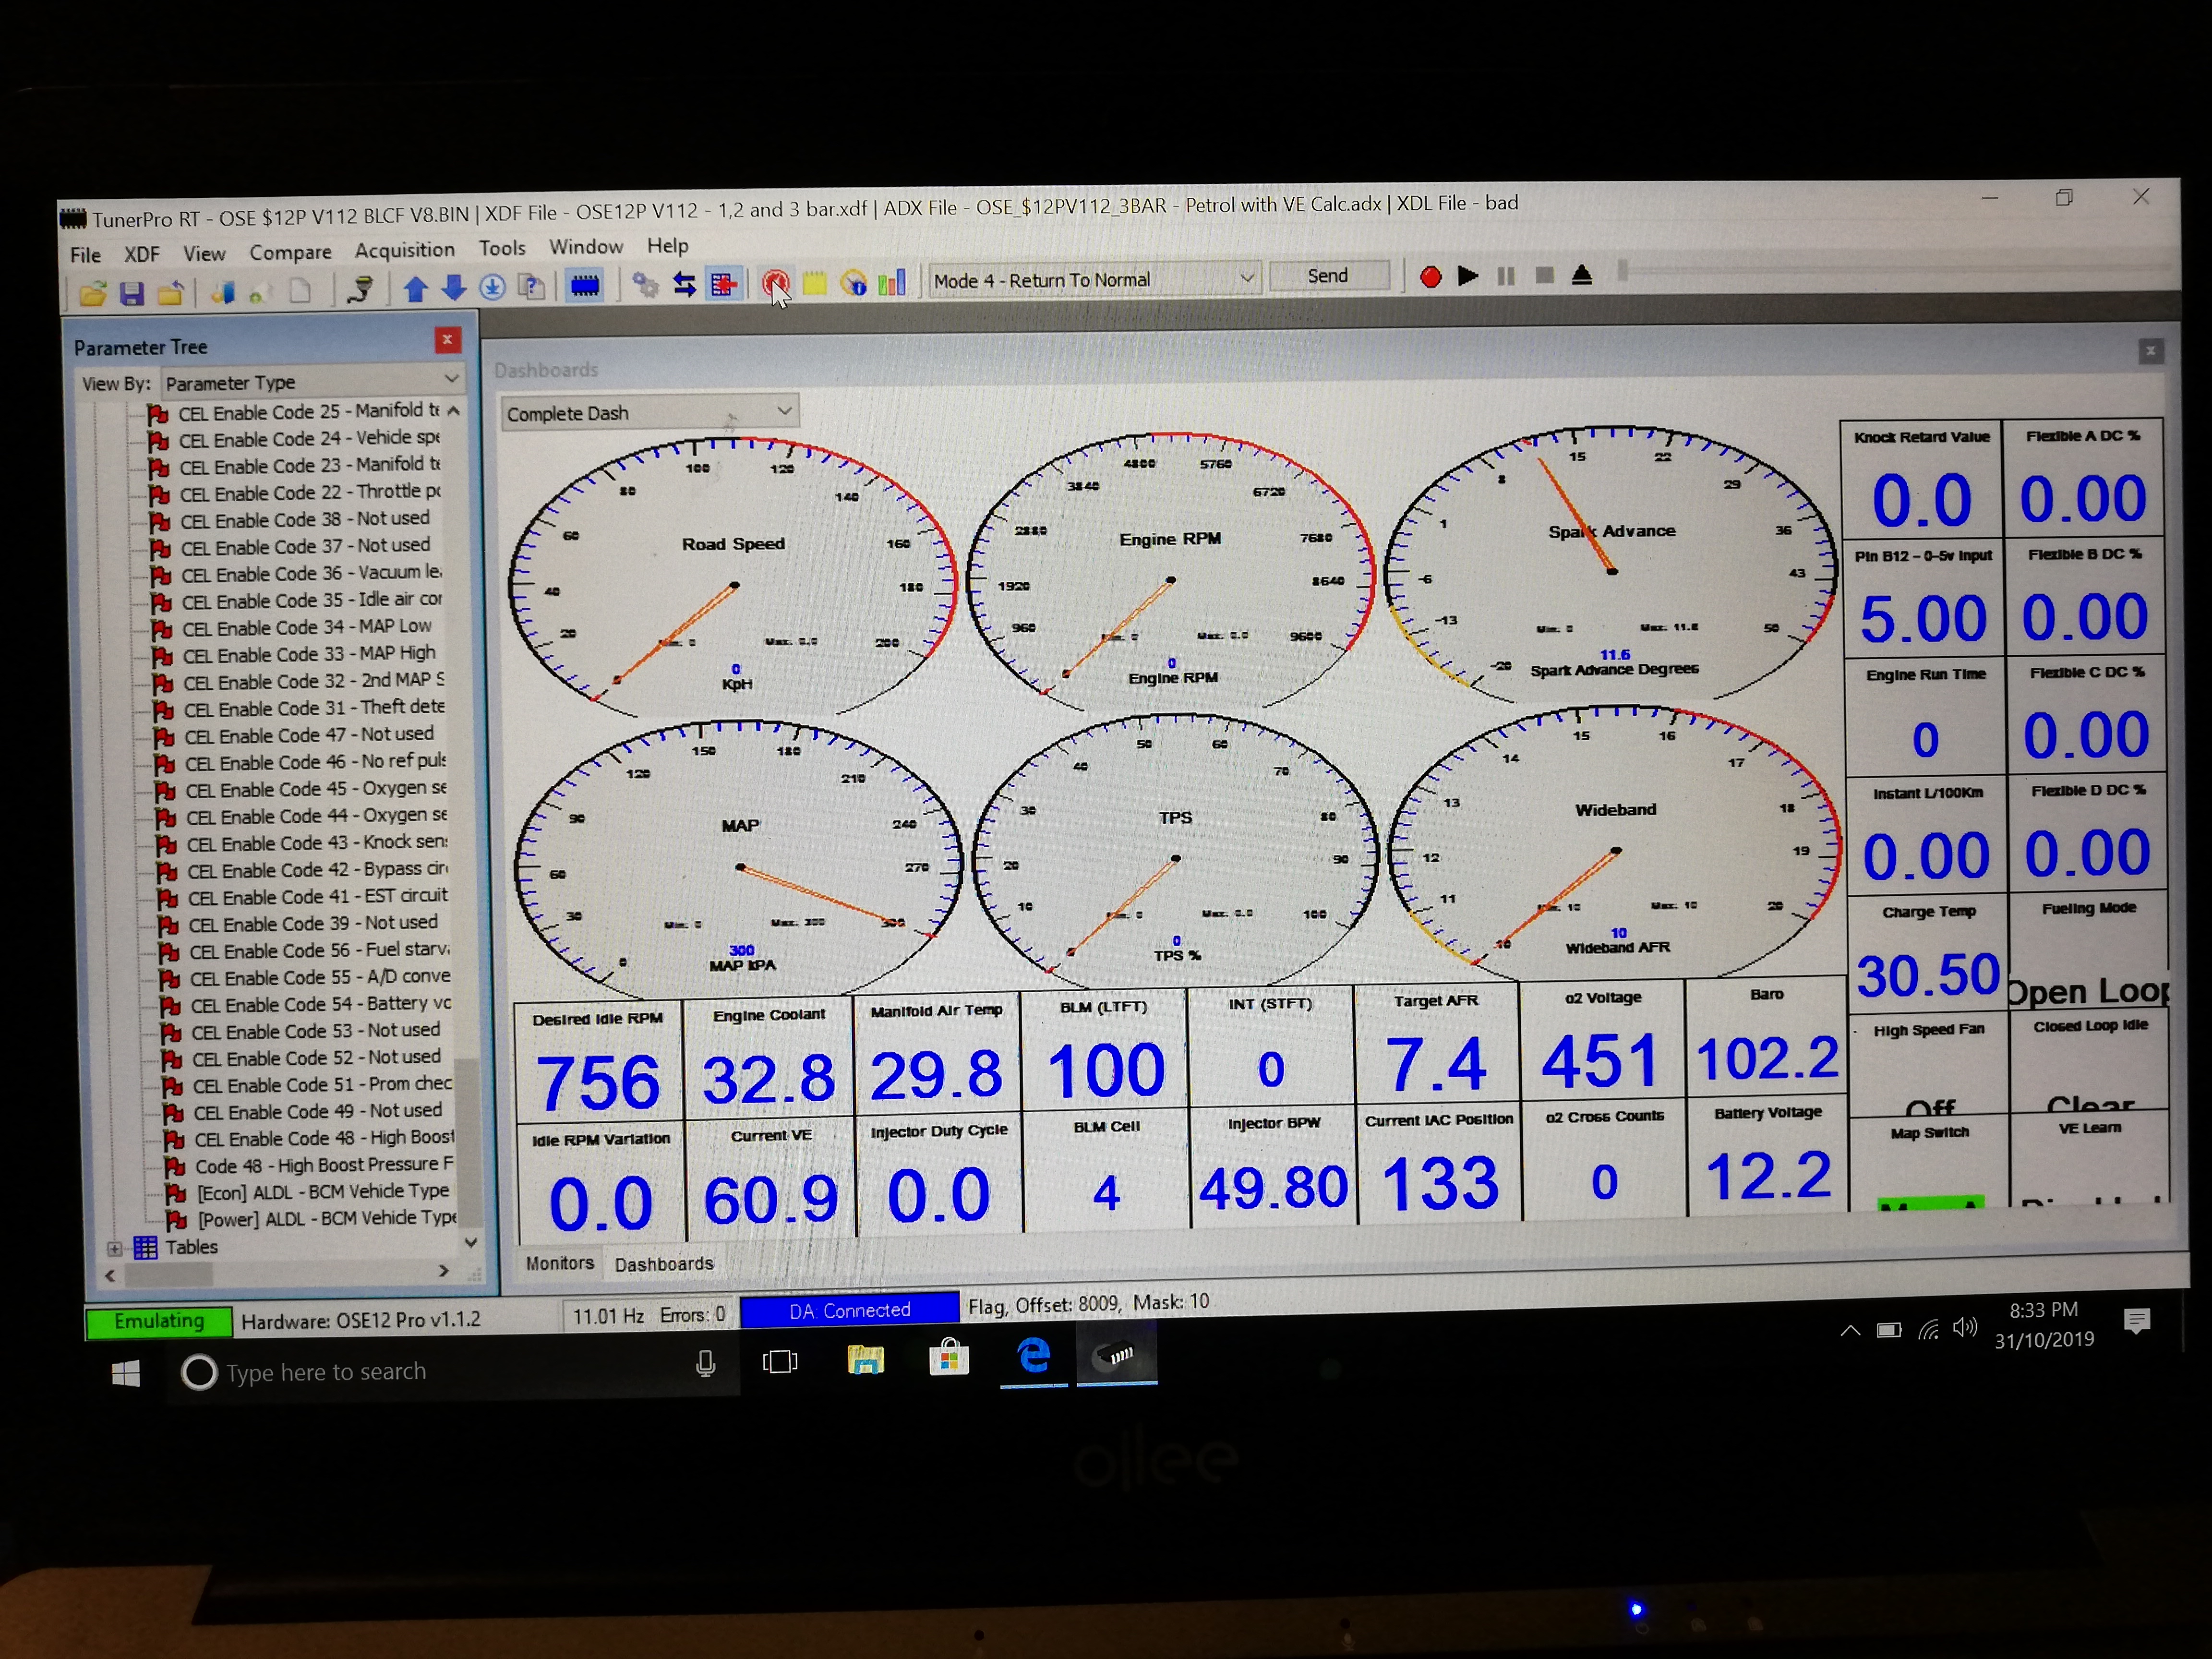Click the Parameter Tree scroll down arrow
The width and height of the screenshot is (2212, 1659).
470,1243
